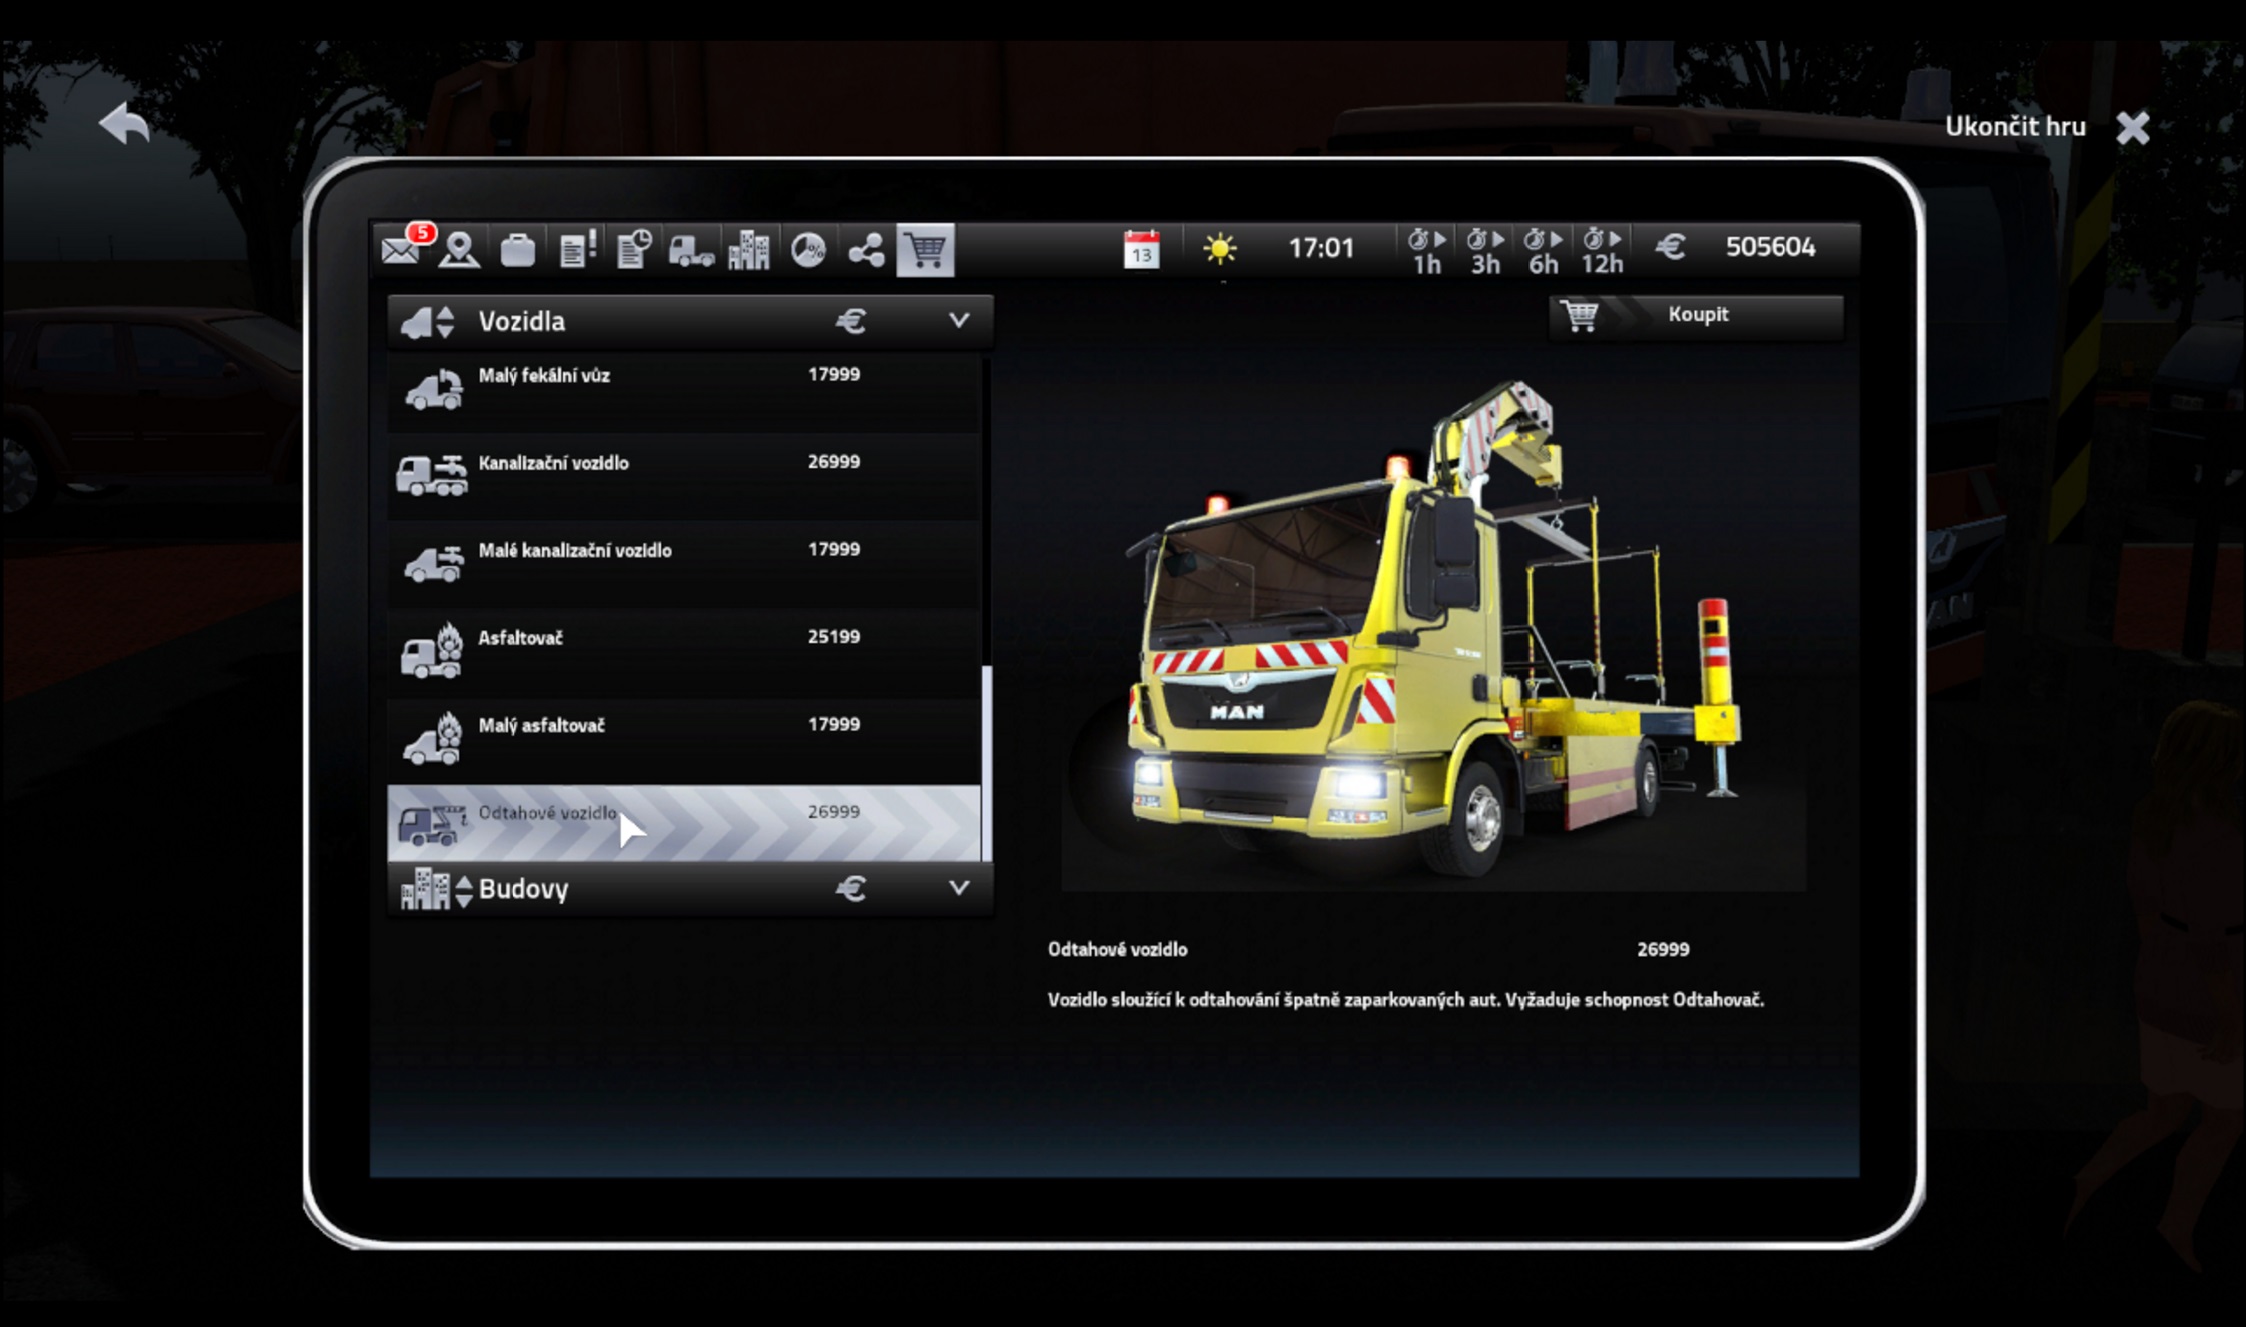Select Asfaltovač row
The width and height of the screenshot is (2246, 1327).
684,652
